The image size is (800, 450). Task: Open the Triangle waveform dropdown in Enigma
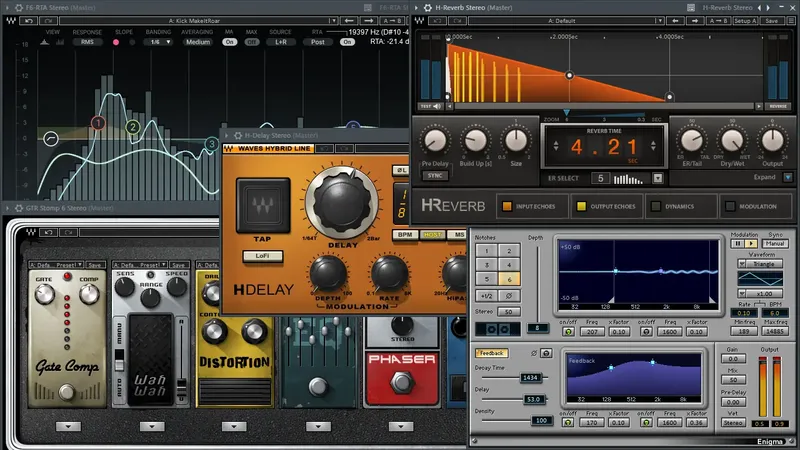(x=760, y=264)
